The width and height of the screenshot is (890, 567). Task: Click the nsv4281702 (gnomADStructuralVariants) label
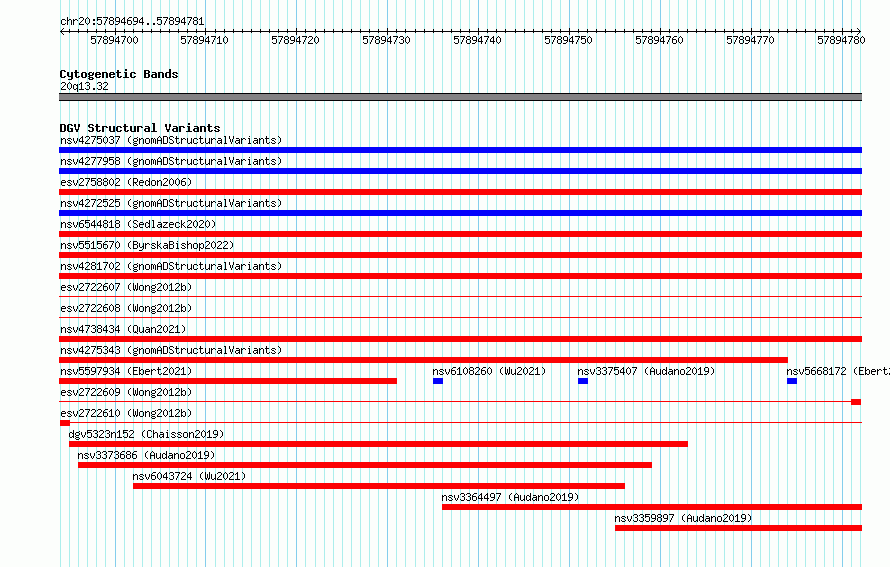[x=171, y=266]
